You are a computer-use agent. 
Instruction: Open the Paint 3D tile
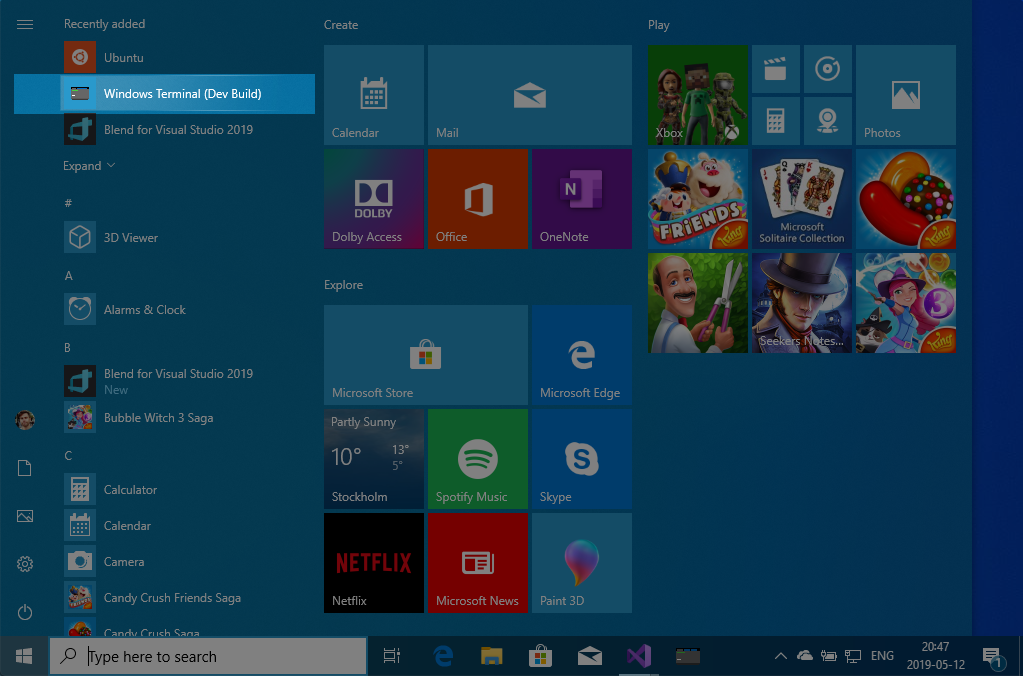tap(581, 563)
